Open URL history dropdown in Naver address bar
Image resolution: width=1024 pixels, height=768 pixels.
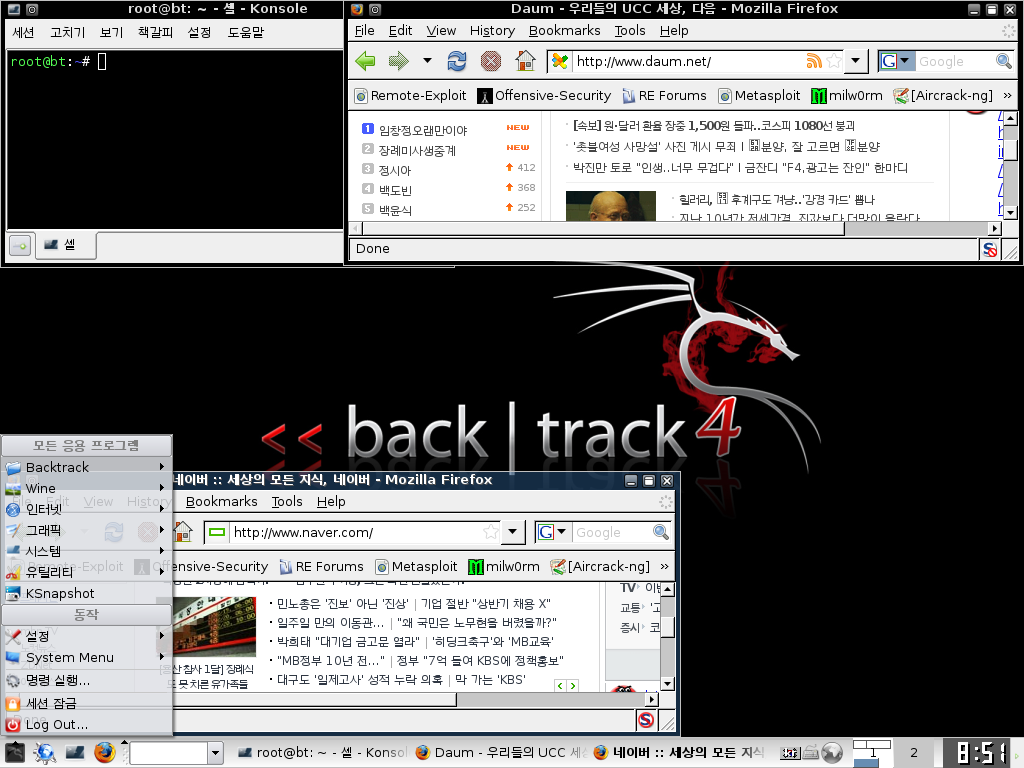(513, 532)
